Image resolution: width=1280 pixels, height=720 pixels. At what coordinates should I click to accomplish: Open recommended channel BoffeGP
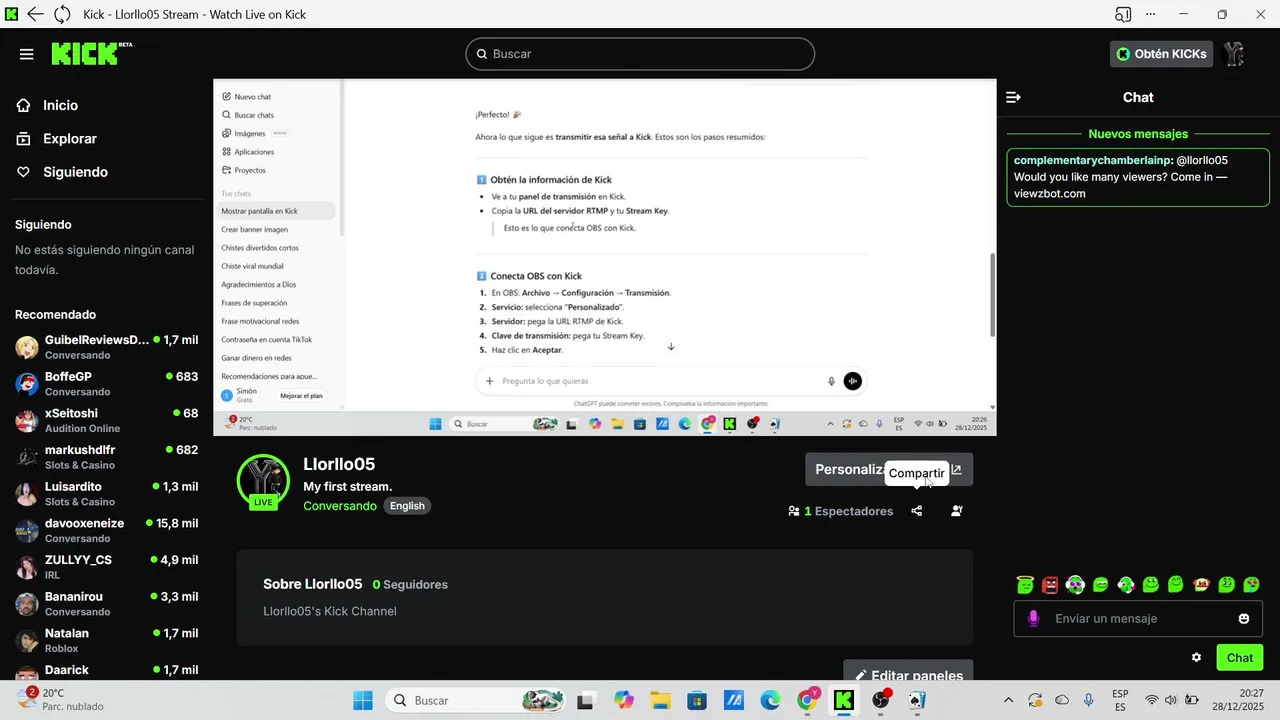pyautogui.click(x=106, y=384)
